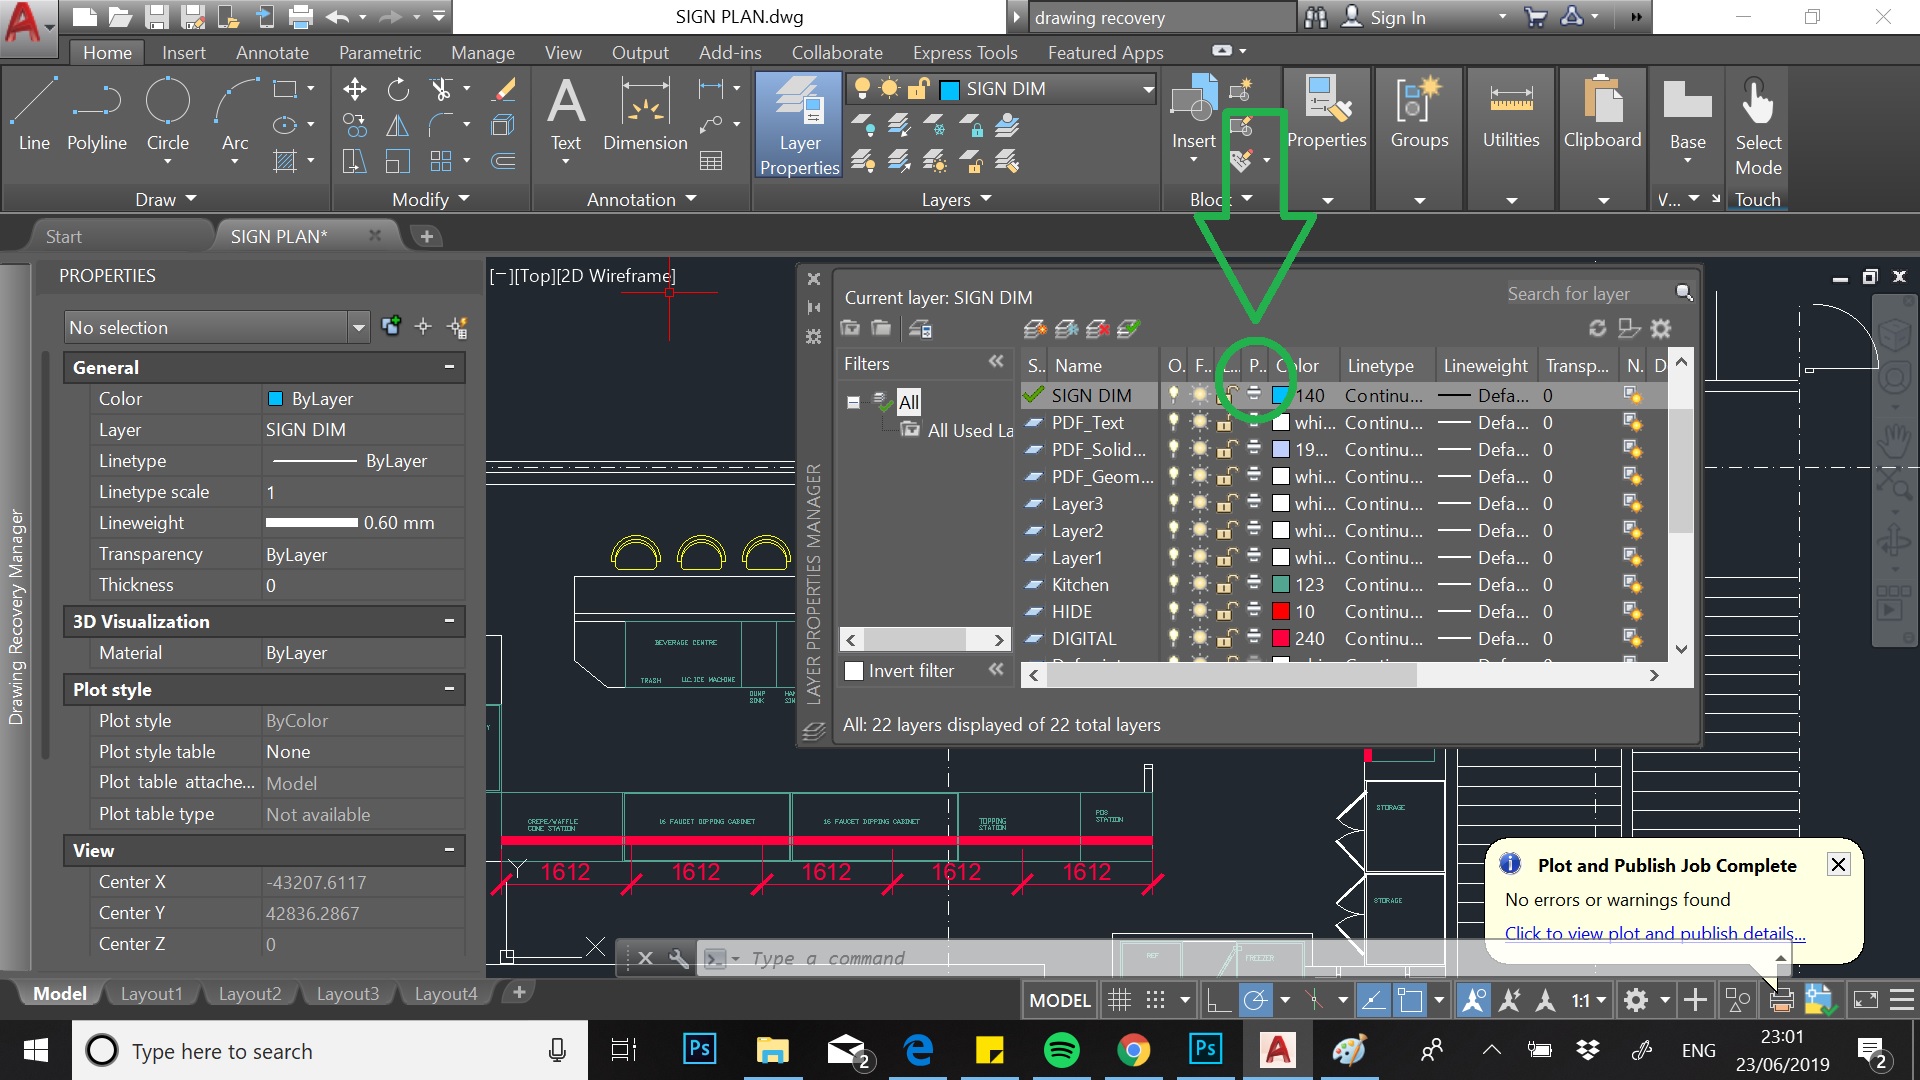Set the selected layer current with the green check icon

tap(1128, 328)
